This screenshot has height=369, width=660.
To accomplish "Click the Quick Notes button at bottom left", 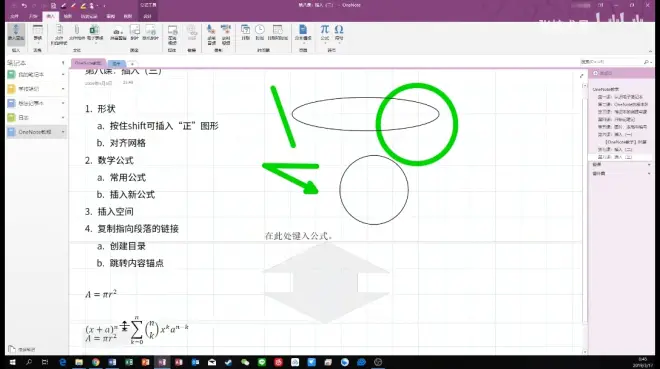I will pyautogui.click(x=22, y=350).
